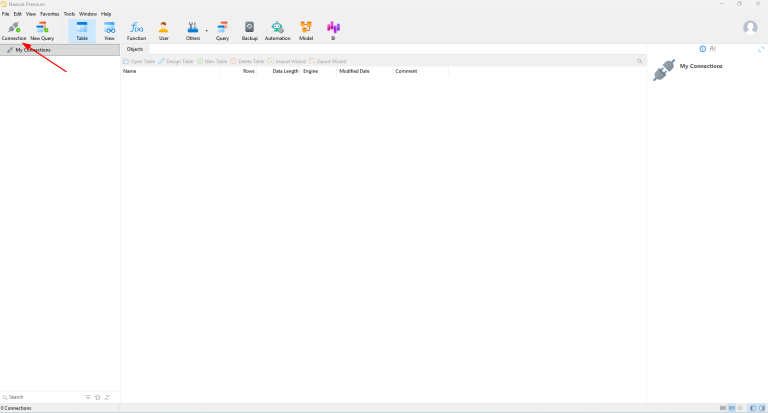The width and height of the screenshot is (768, 413).
Task: Open the Tools menu
Action: click(69, 14)
